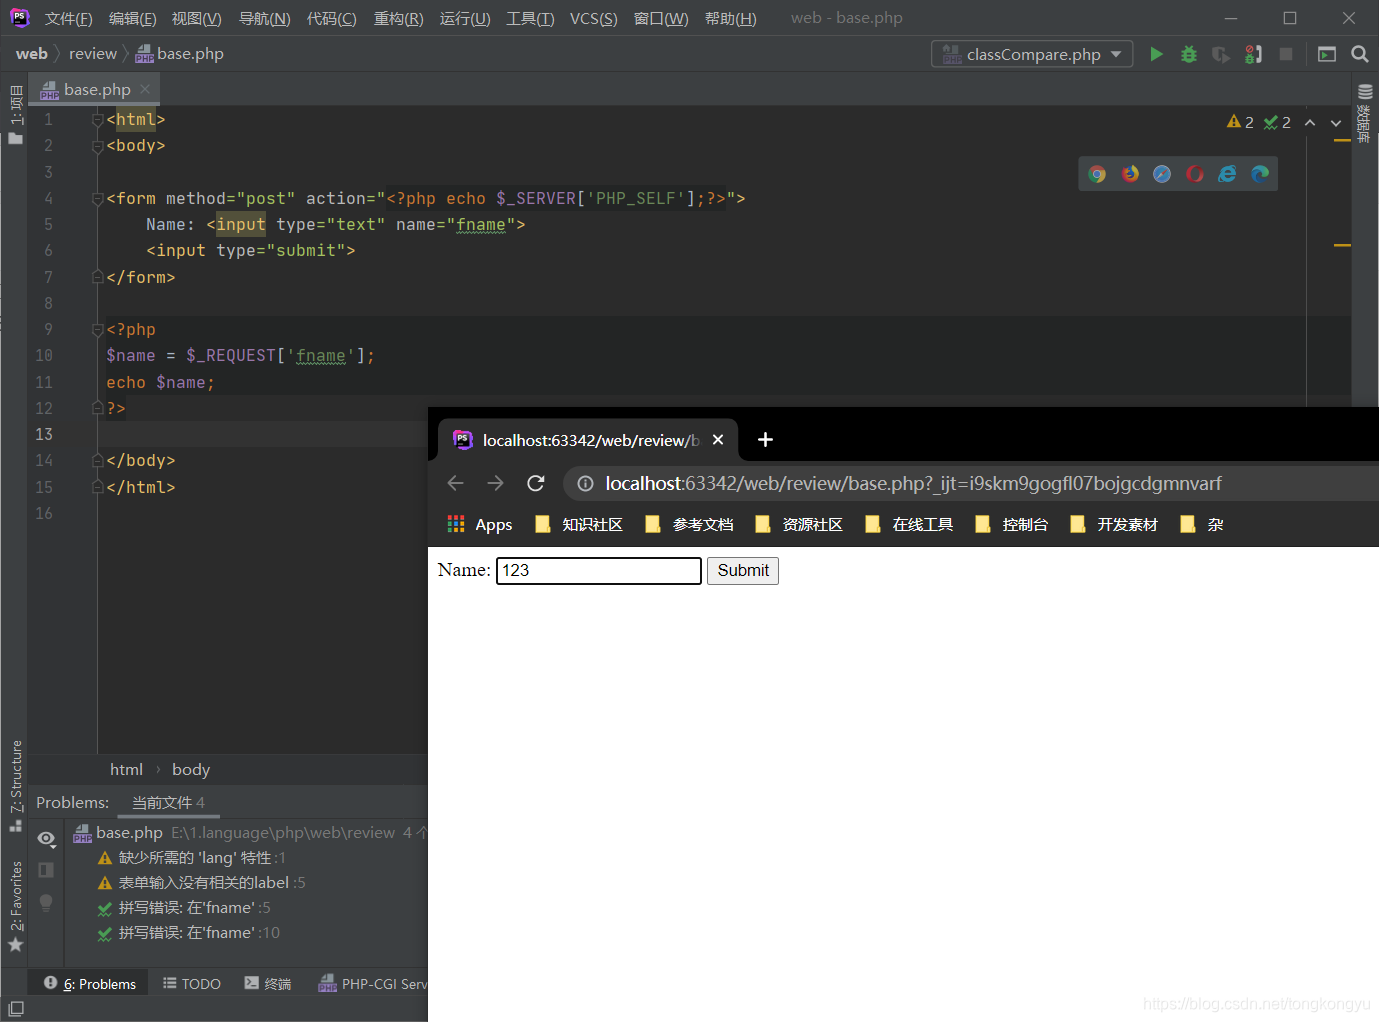This screenshot has width=1379, height=1022.
Task: Open the 导航(N) menu
Action: 264,19
